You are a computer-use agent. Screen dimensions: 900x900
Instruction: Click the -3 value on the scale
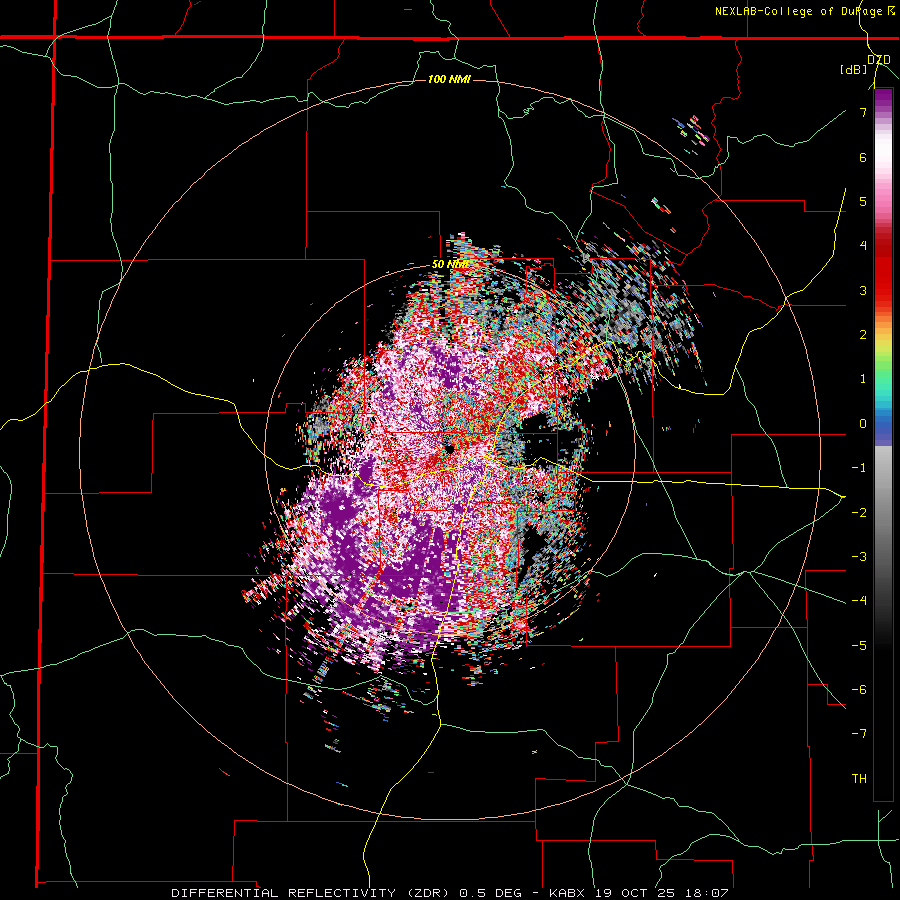859,557
